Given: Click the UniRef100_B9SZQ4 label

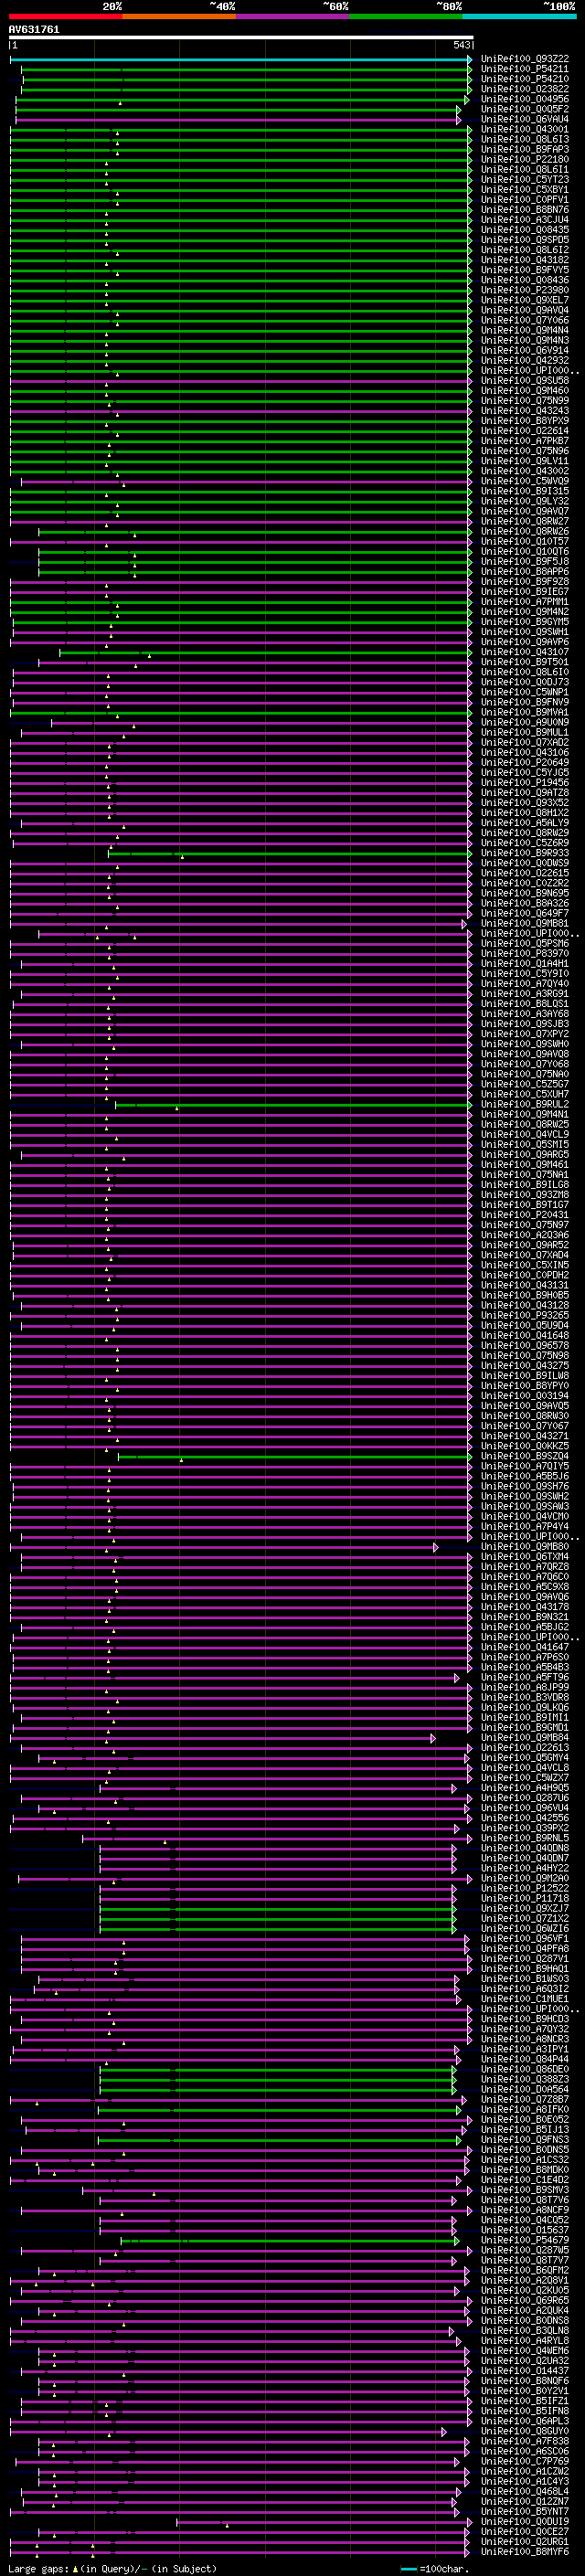Looking at the screenshot, I should tap(525, 1456).
